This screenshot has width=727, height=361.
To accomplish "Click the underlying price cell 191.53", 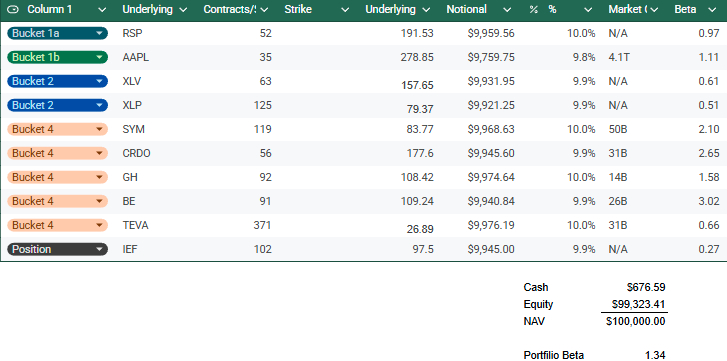I will 417,33.
